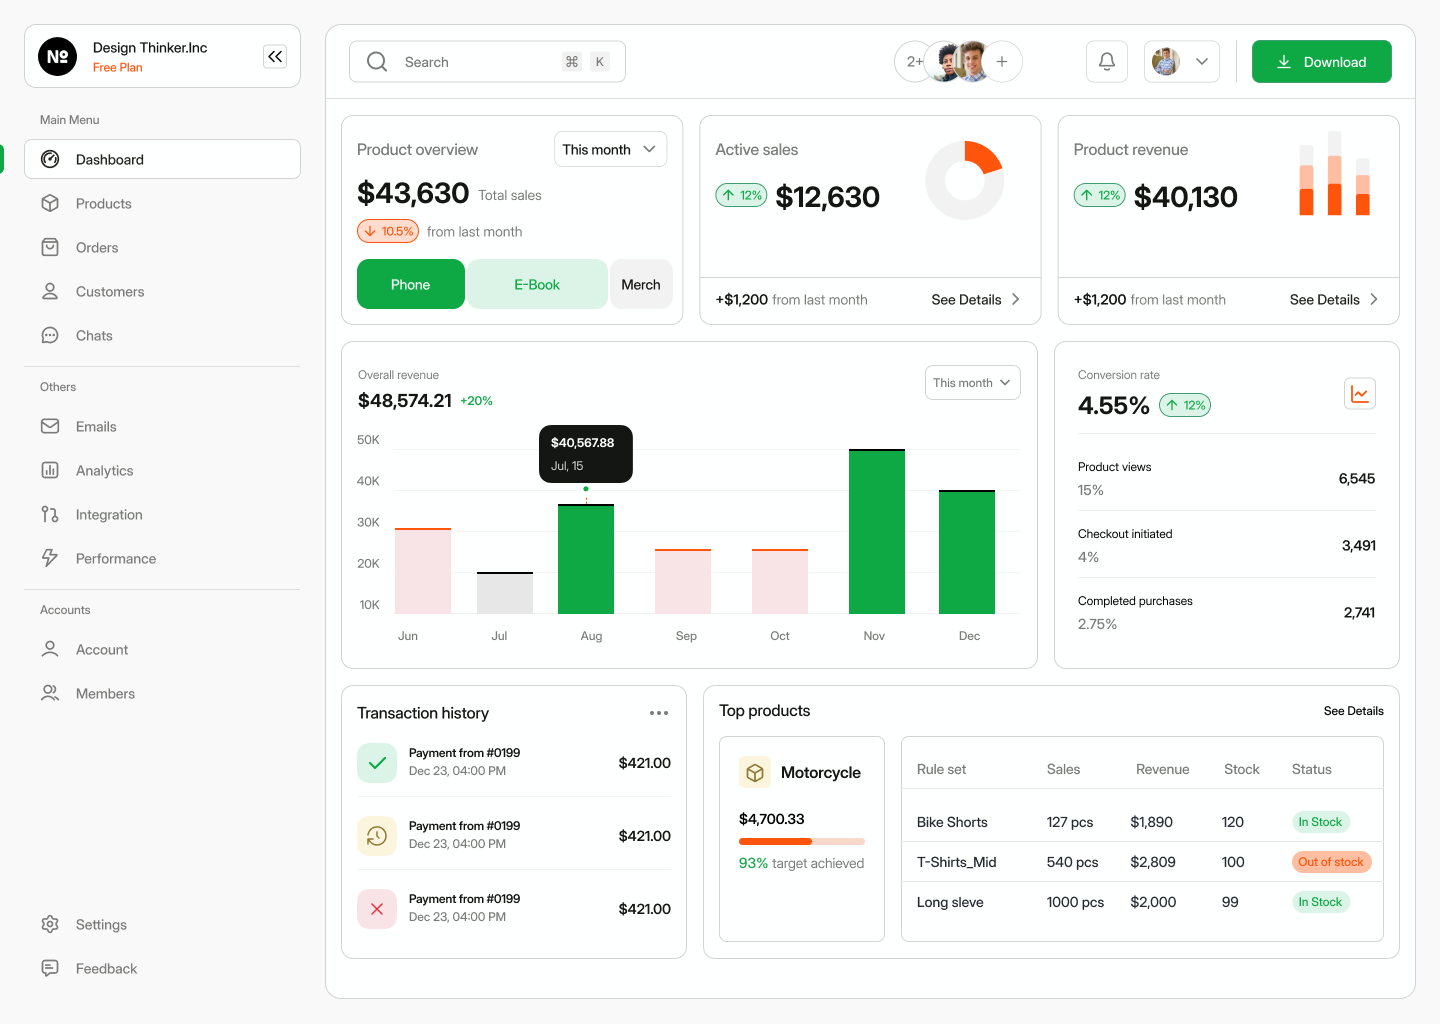The height and width of the screenshot is (1024, 1440).
Task: Click the Emails envelope icon
Action: coord(50,426)
